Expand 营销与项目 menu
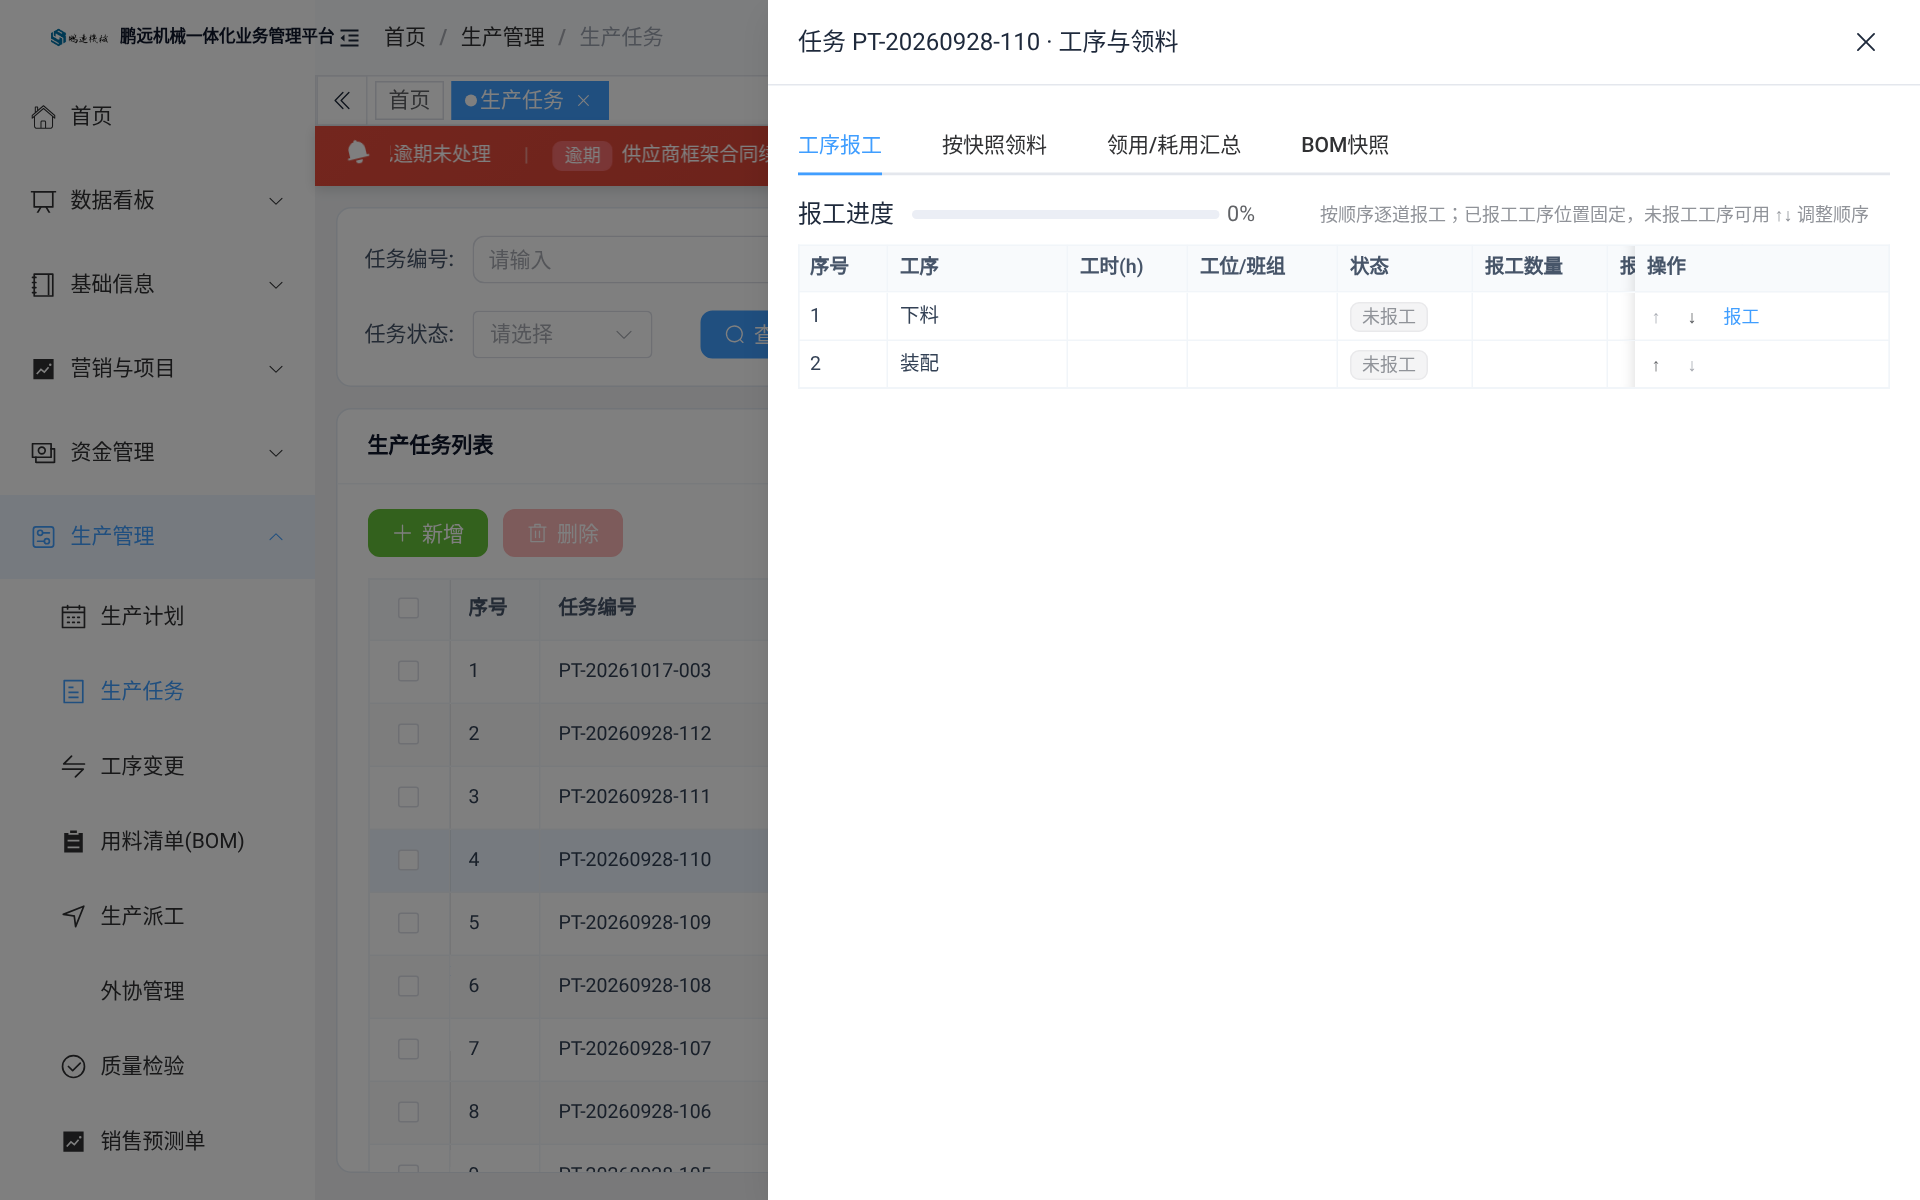 (157, 368)
